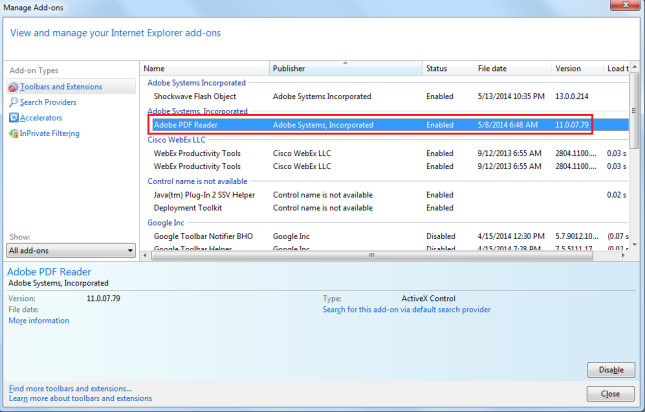
Task: Sort by the Publisher column header
Action: [346, 68]
